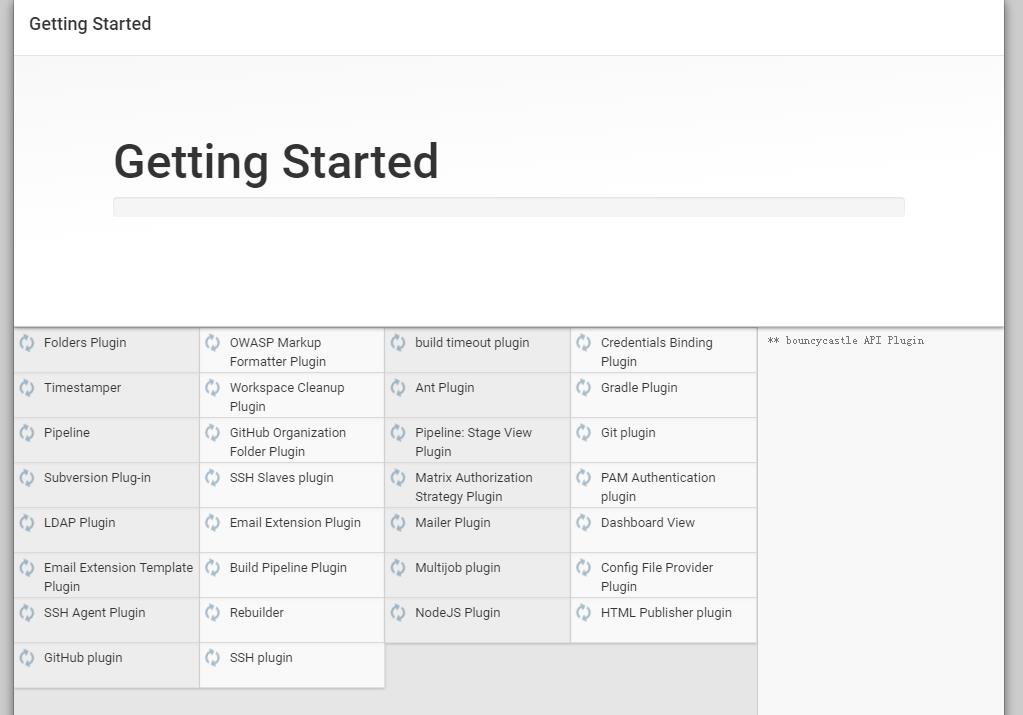Image resolution: width=1023 pixels, height=715 pixels.
Task: Click the 'GitHub Organization Folder Plugin' text
Action: click(x=288, y=442)
